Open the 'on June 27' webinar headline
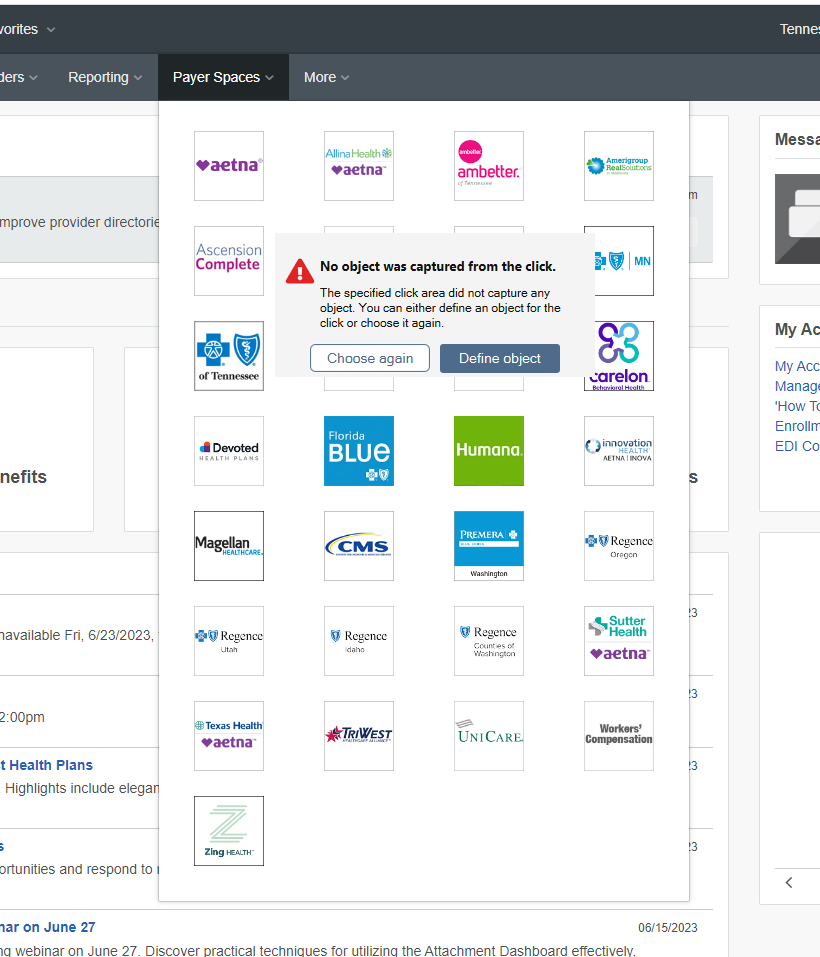 pyautogui.click(x=48, y=927)
